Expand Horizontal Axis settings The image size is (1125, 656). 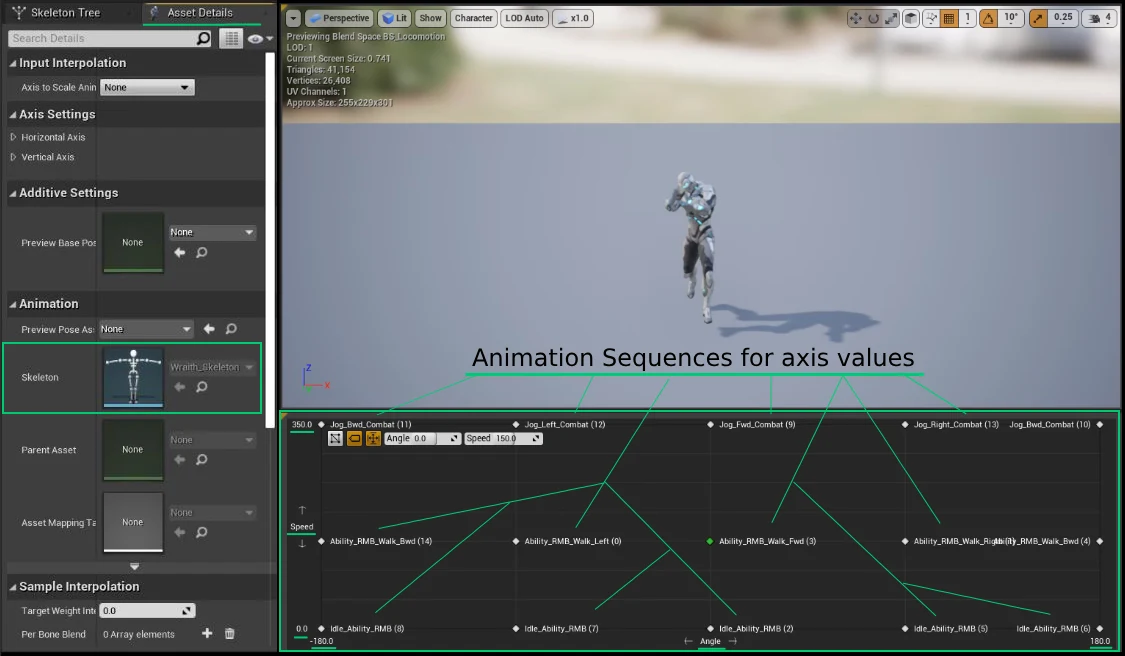[14, 137]
